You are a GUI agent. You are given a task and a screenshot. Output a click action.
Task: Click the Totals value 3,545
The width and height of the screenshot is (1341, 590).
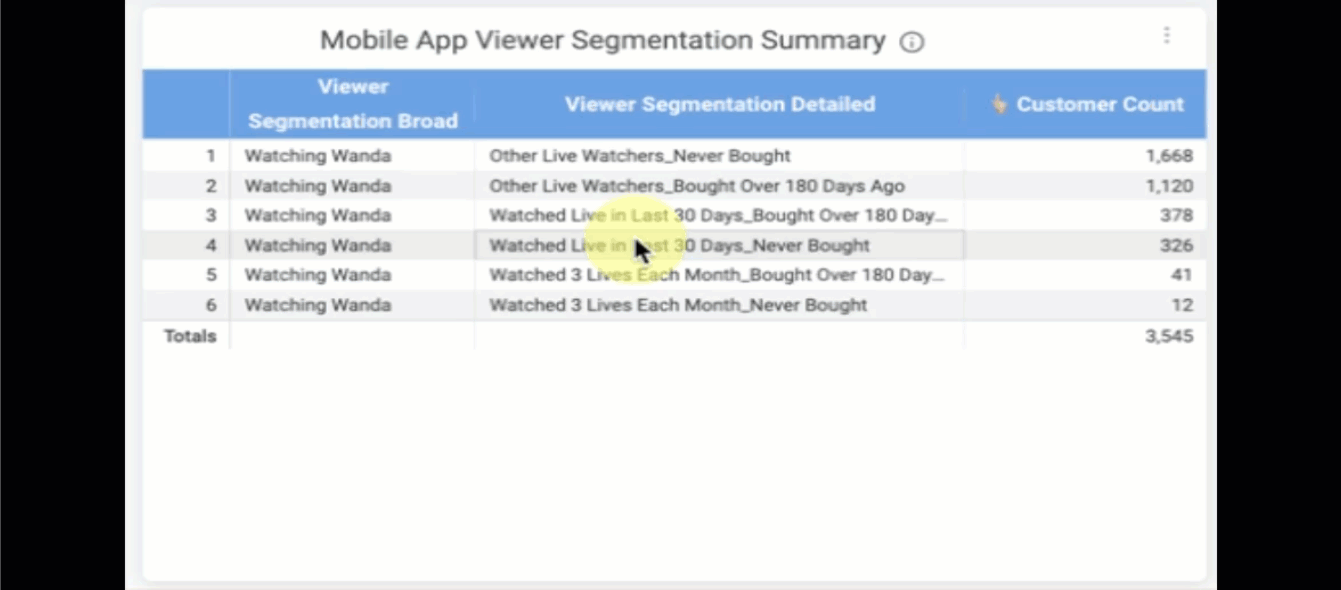pyautogui.click(x=1169, y=336)
